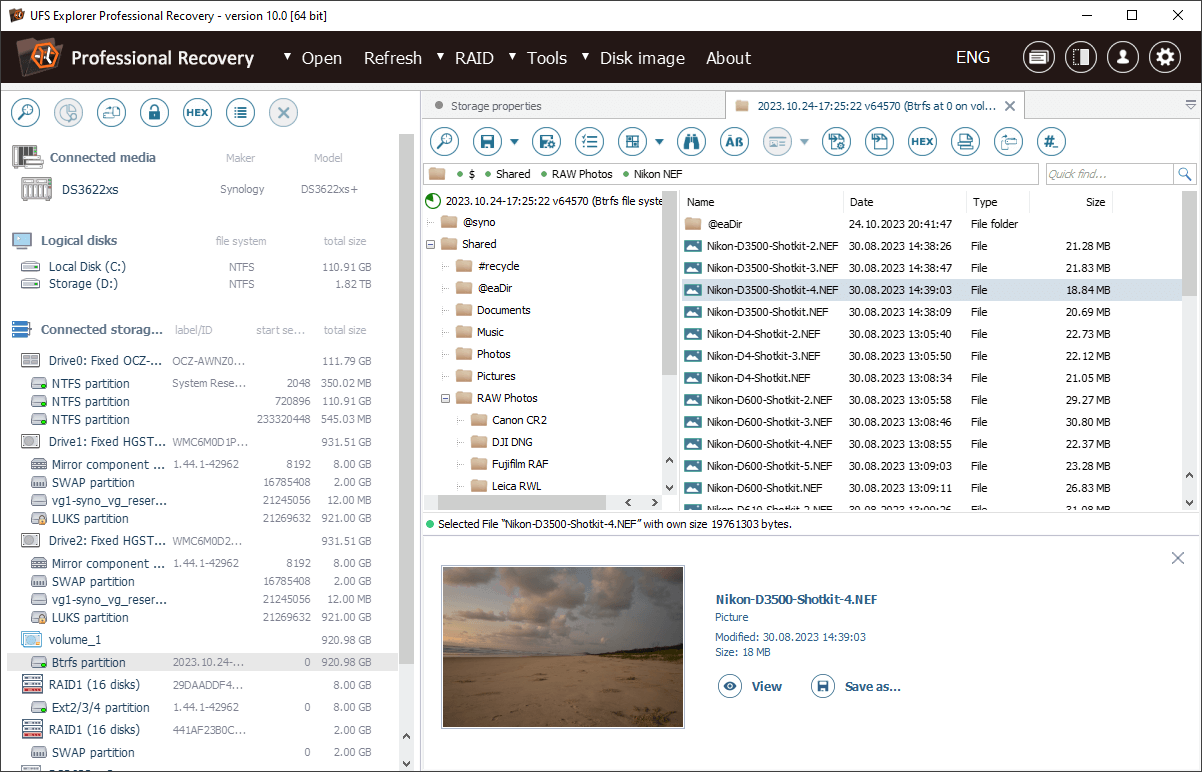1202x772 pixels.
Task: Click the ENG language selector
Action: 973,58
